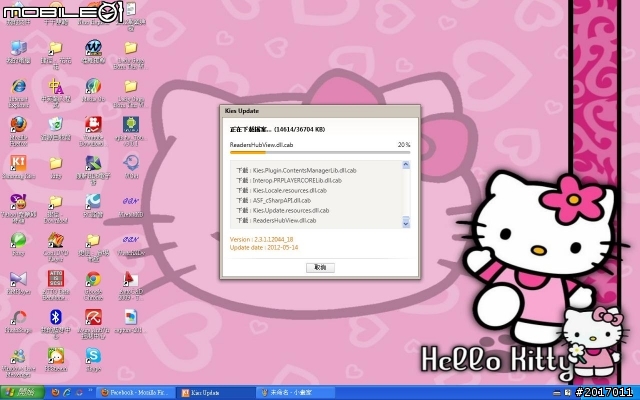Click the scroll down arrow in download list
This screenshot has height=400, width=640.
[405, 223]
